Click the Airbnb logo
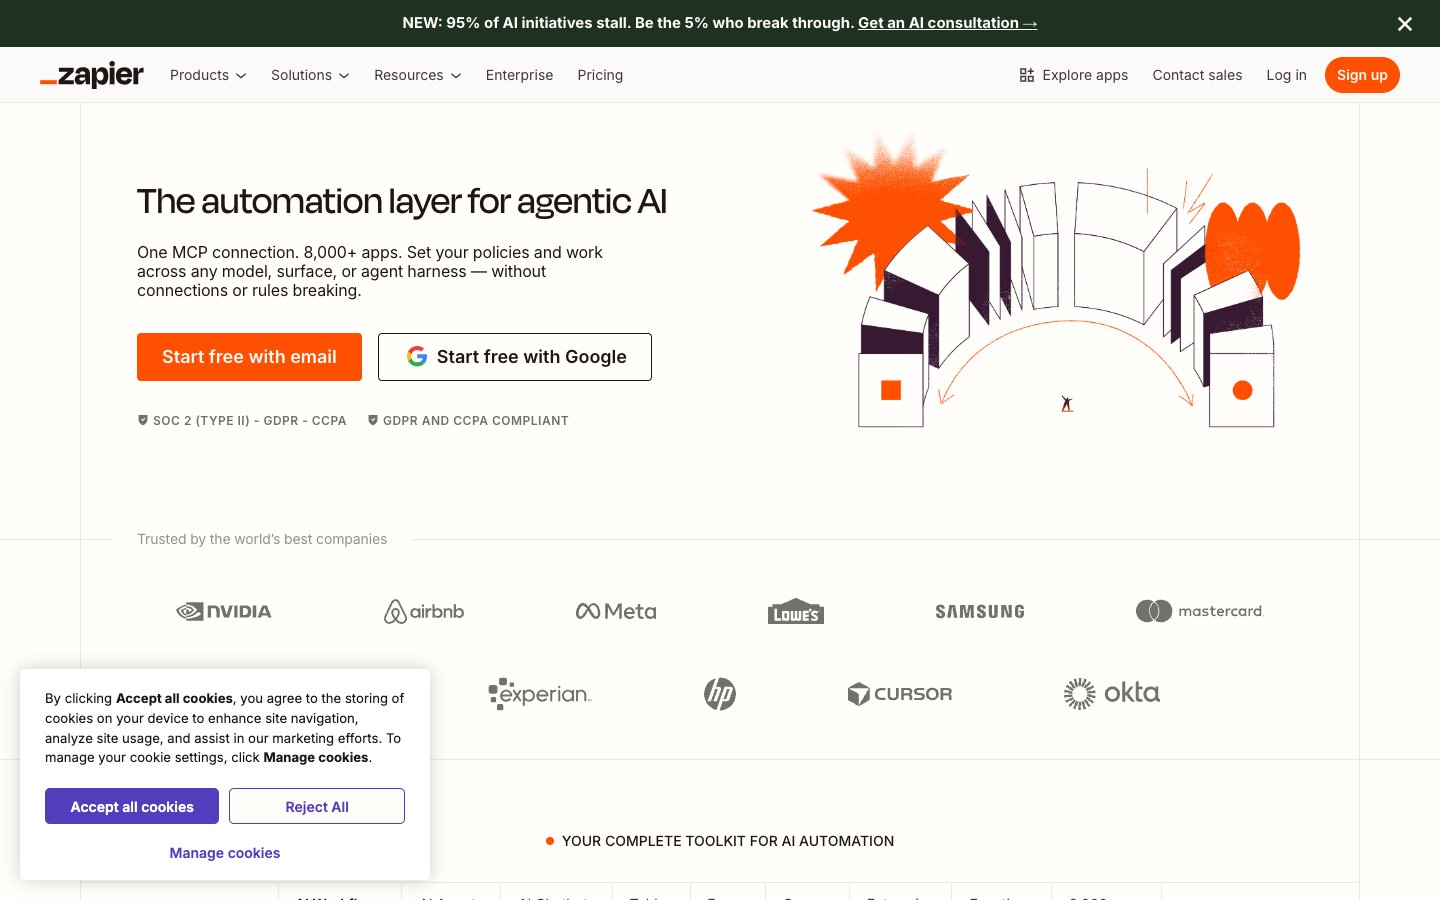Image resolution: width=1440 pixels, height=900 pixels. pos(423,611)
